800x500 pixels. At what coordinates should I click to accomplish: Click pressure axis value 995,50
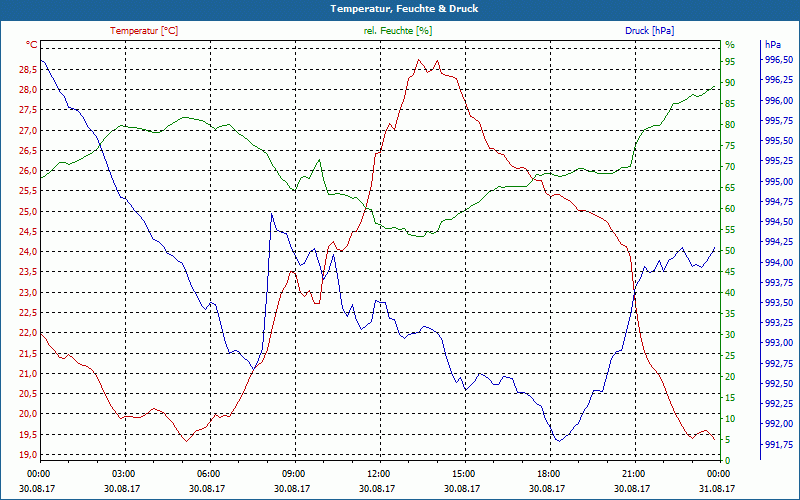pyautogui.click(x=779, y=141)
